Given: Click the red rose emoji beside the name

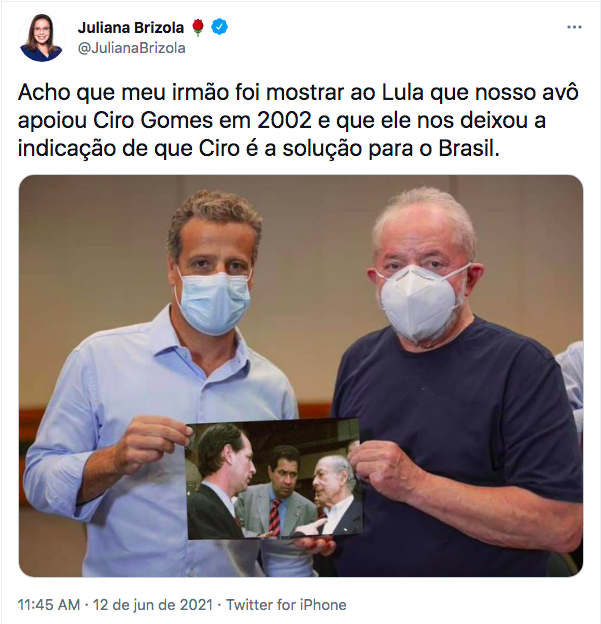Looking at the screenshot, I should click(x=198, y=27).
